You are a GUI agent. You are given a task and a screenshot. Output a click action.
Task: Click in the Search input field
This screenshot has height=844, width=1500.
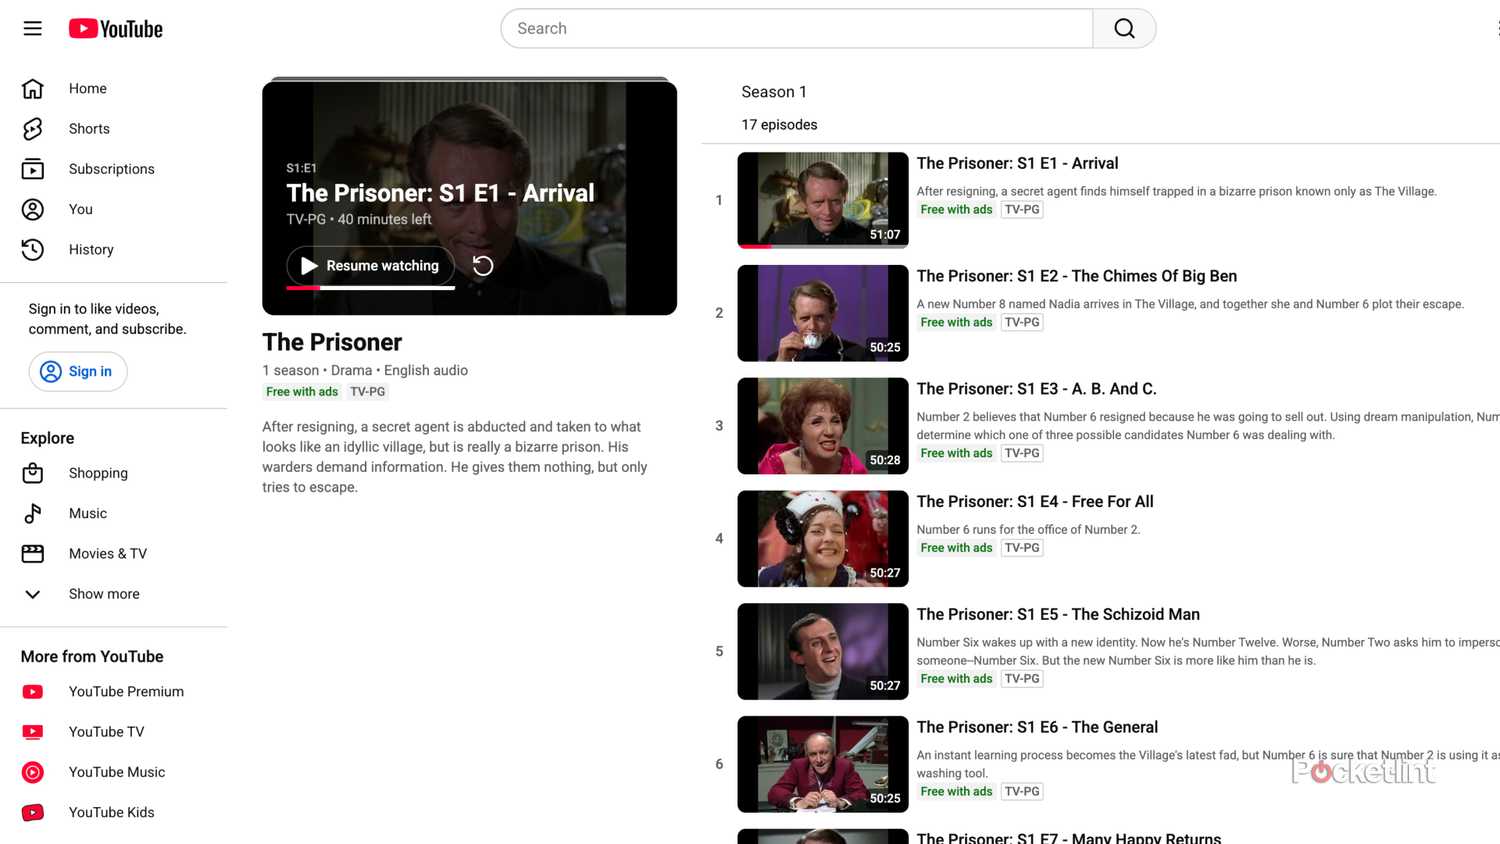pyautogui.click(x=797, y=29)
